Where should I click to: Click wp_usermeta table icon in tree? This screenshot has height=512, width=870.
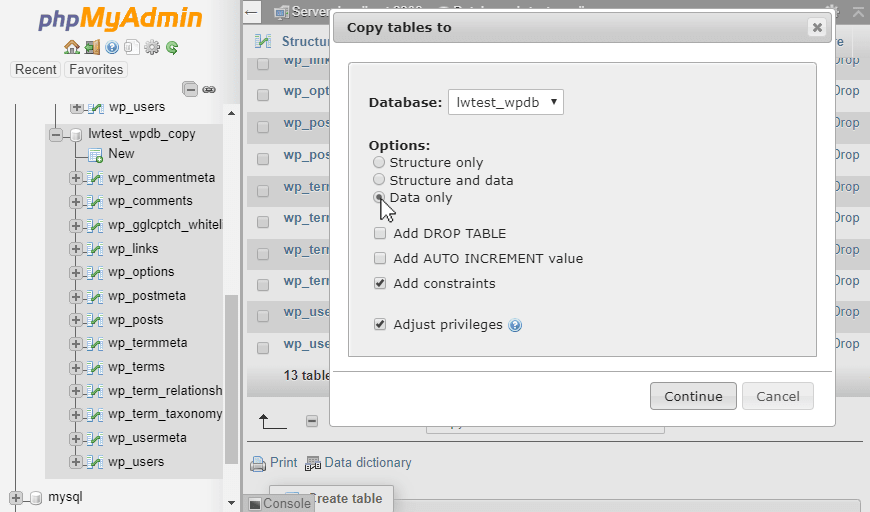coord(95,438)
